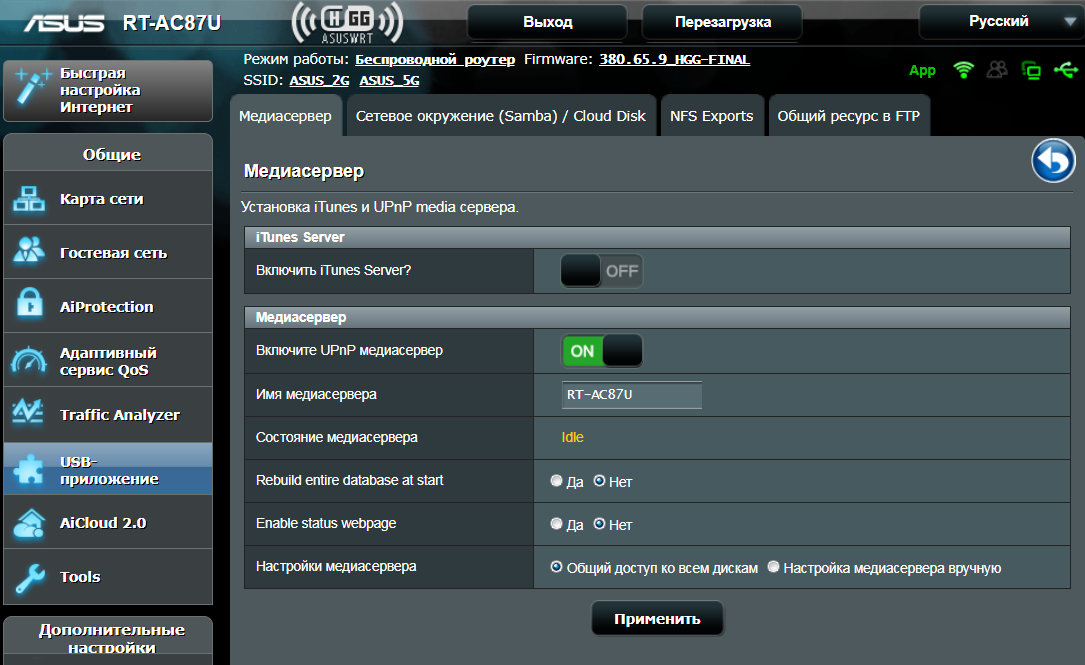Click the USB status icon in header

(x=1065, y=70)
